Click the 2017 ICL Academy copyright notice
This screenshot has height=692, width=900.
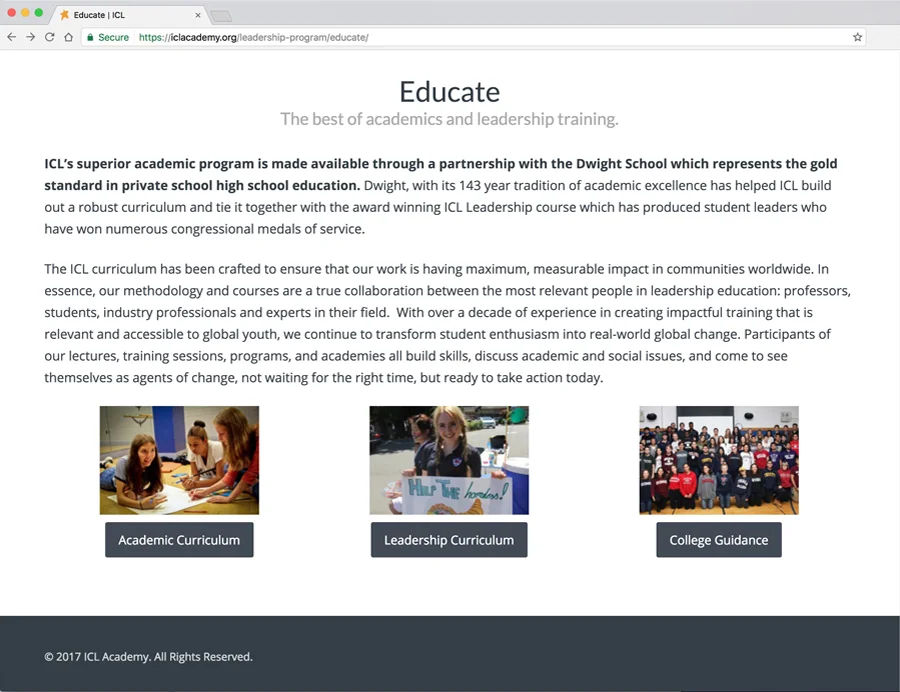[149, 656]
